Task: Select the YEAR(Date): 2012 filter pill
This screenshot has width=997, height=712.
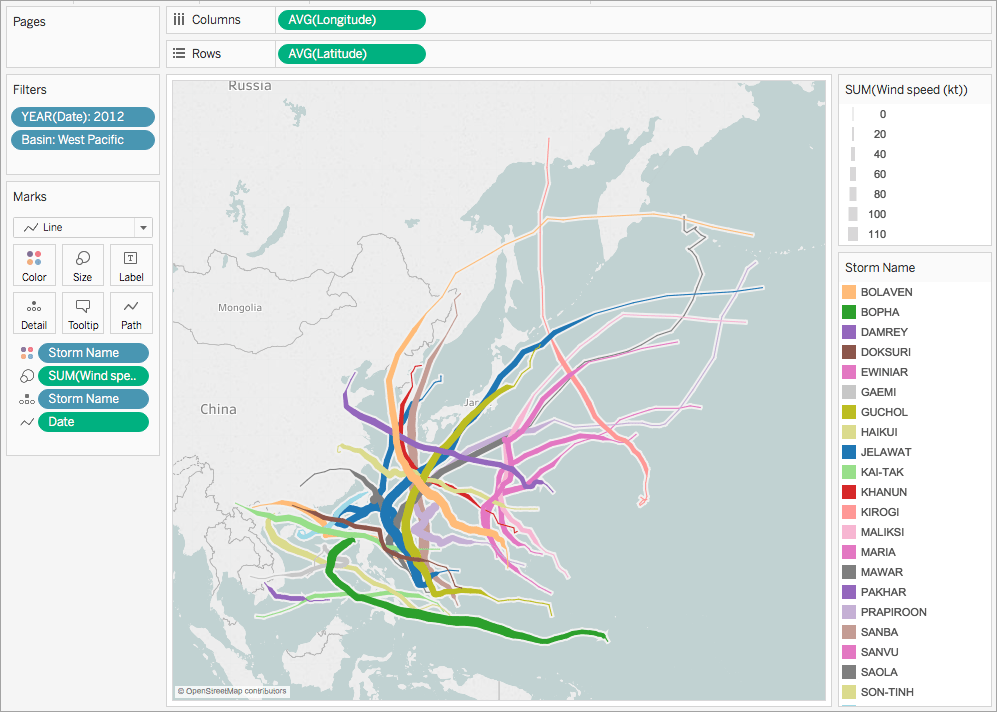Action: (83, 117)
